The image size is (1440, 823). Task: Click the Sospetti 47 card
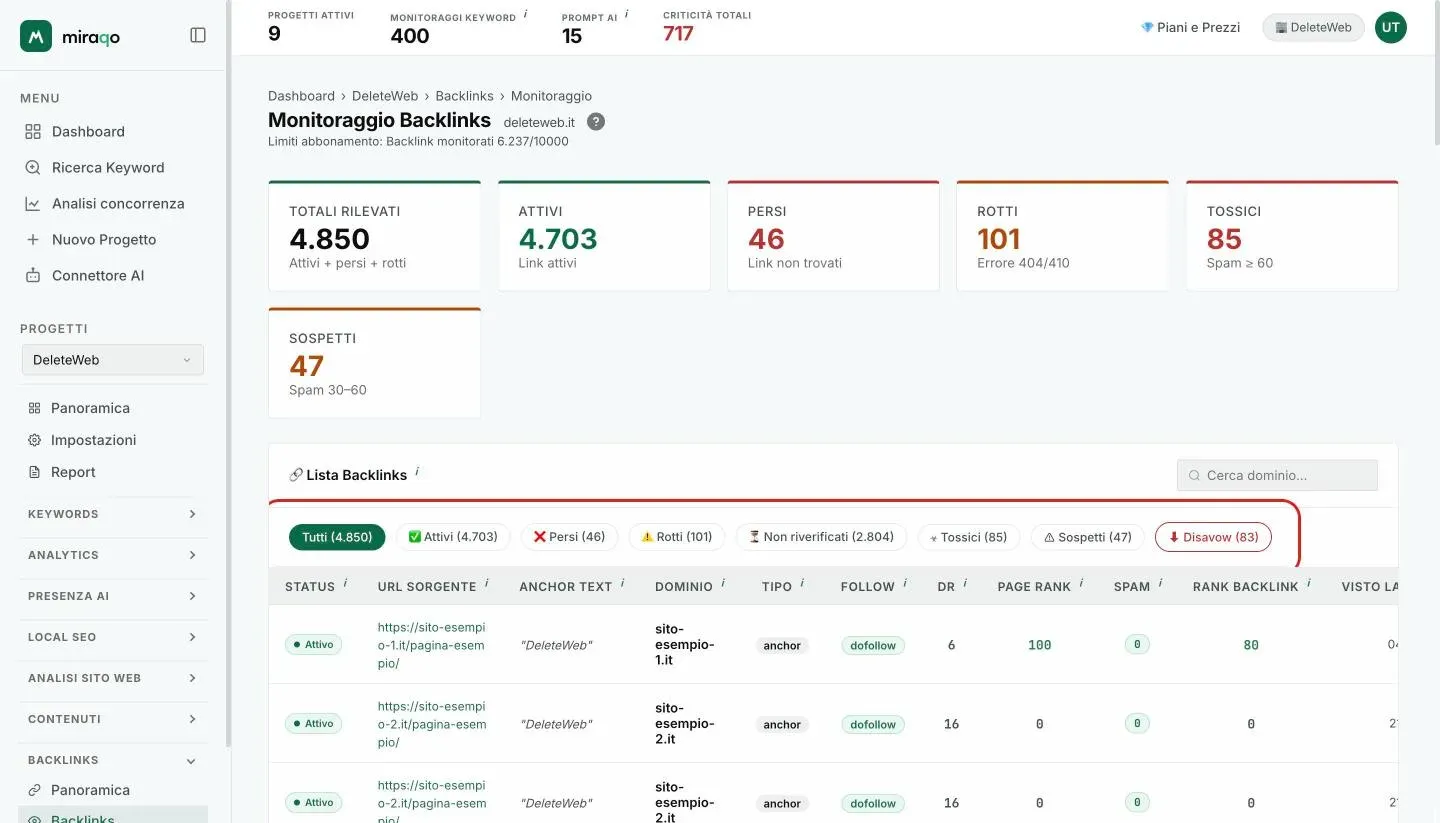point(375,363)
